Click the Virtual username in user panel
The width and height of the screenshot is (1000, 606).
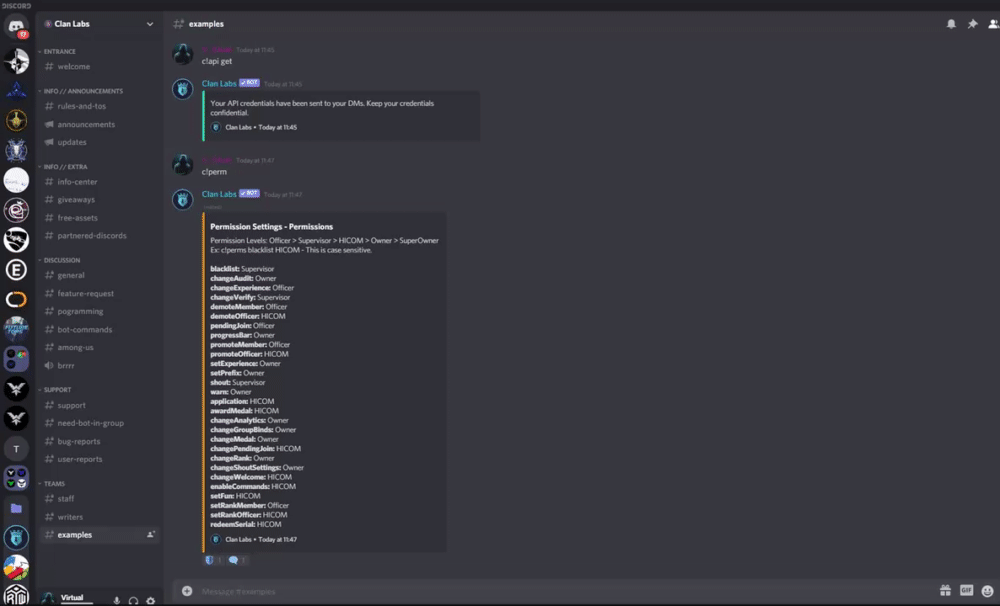click(72, 598)
